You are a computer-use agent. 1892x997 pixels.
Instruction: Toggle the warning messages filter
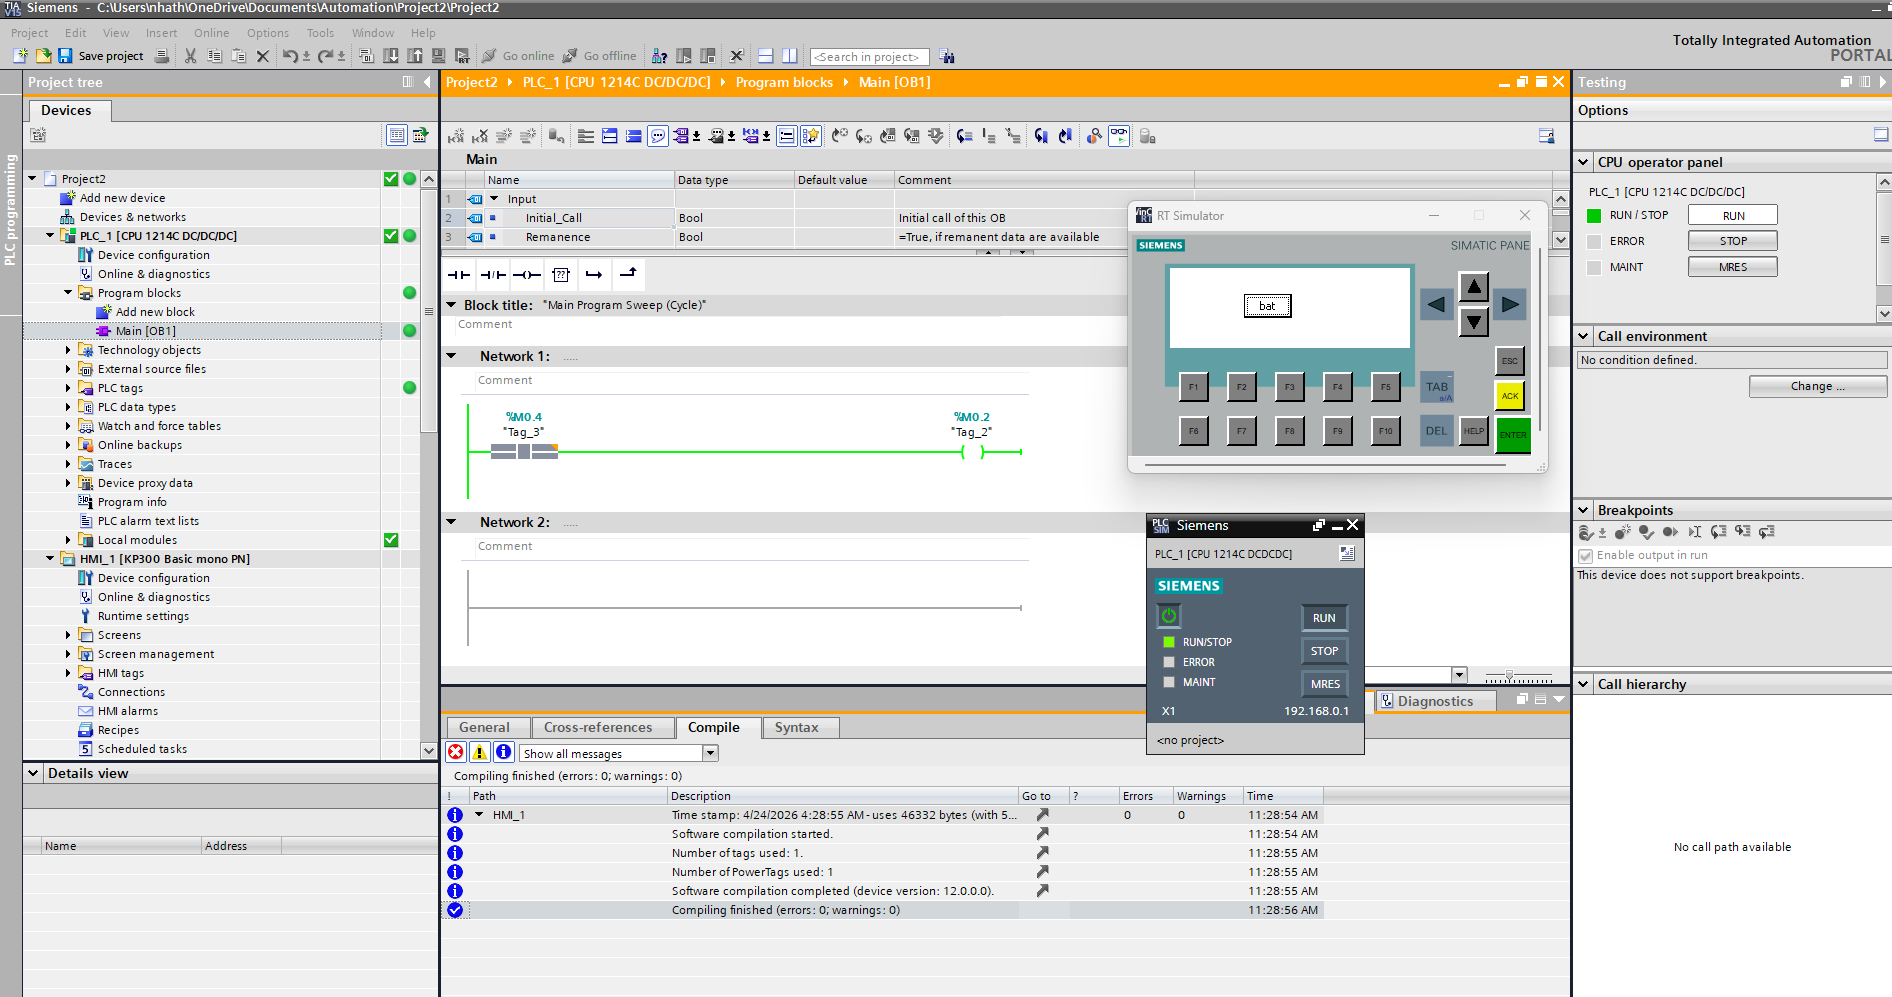coord(480,753)
